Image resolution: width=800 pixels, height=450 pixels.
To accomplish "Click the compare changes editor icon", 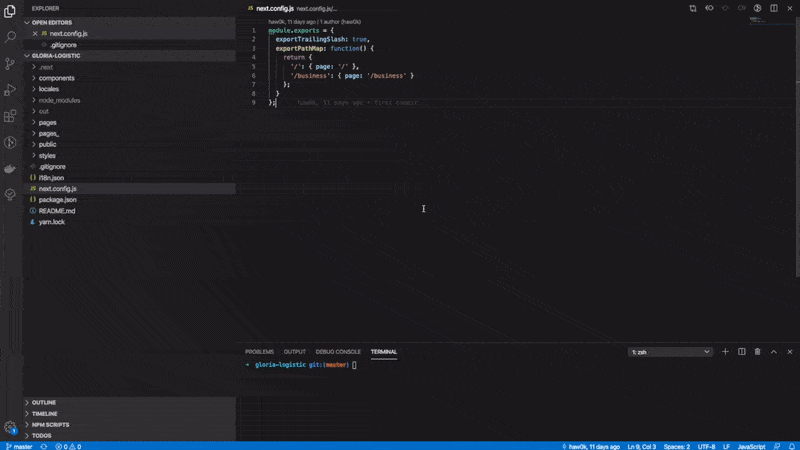I will [x=692, y=8].
